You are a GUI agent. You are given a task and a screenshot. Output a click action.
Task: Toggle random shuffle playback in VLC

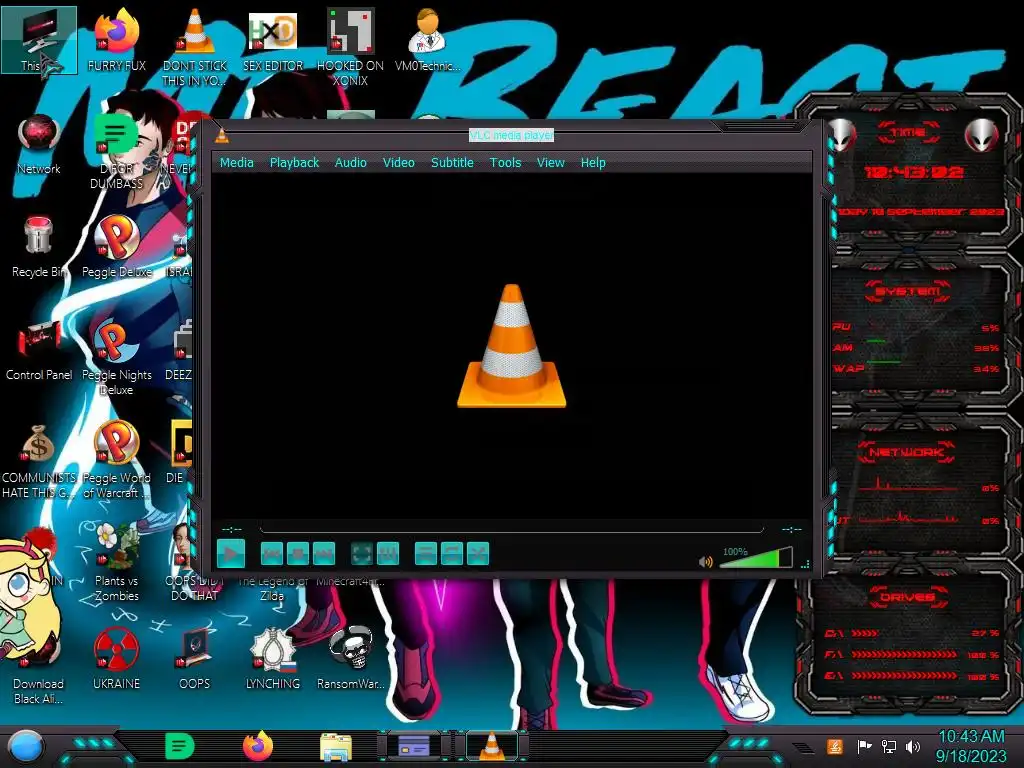(478, 554)
